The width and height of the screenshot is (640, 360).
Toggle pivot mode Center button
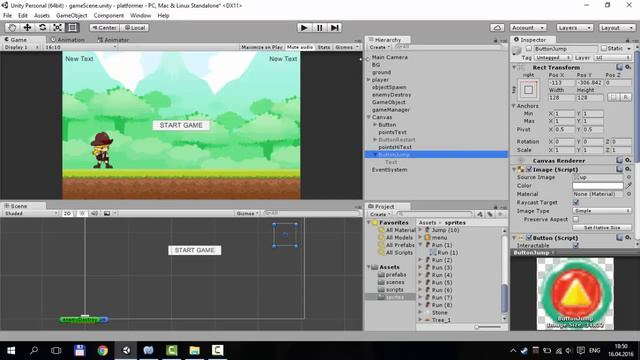pos(104,27)
